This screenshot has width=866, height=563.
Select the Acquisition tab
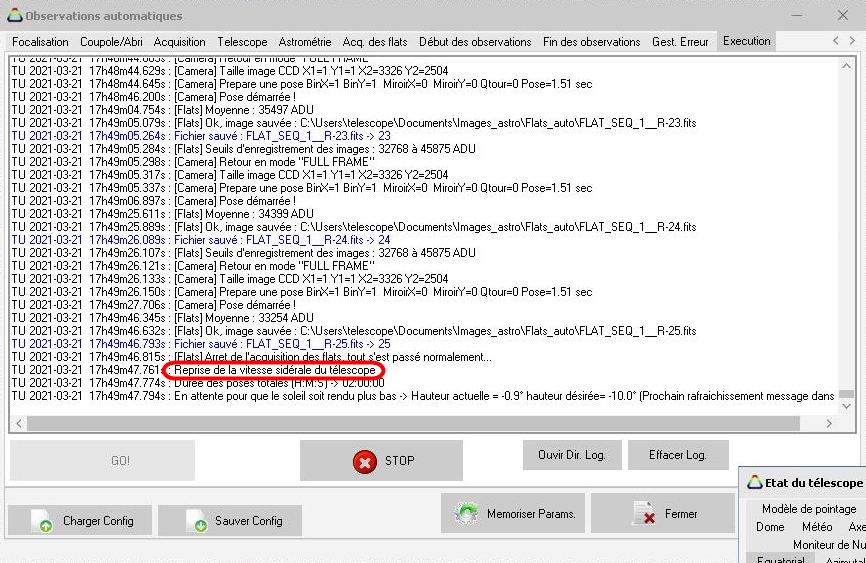pos(179,42)
